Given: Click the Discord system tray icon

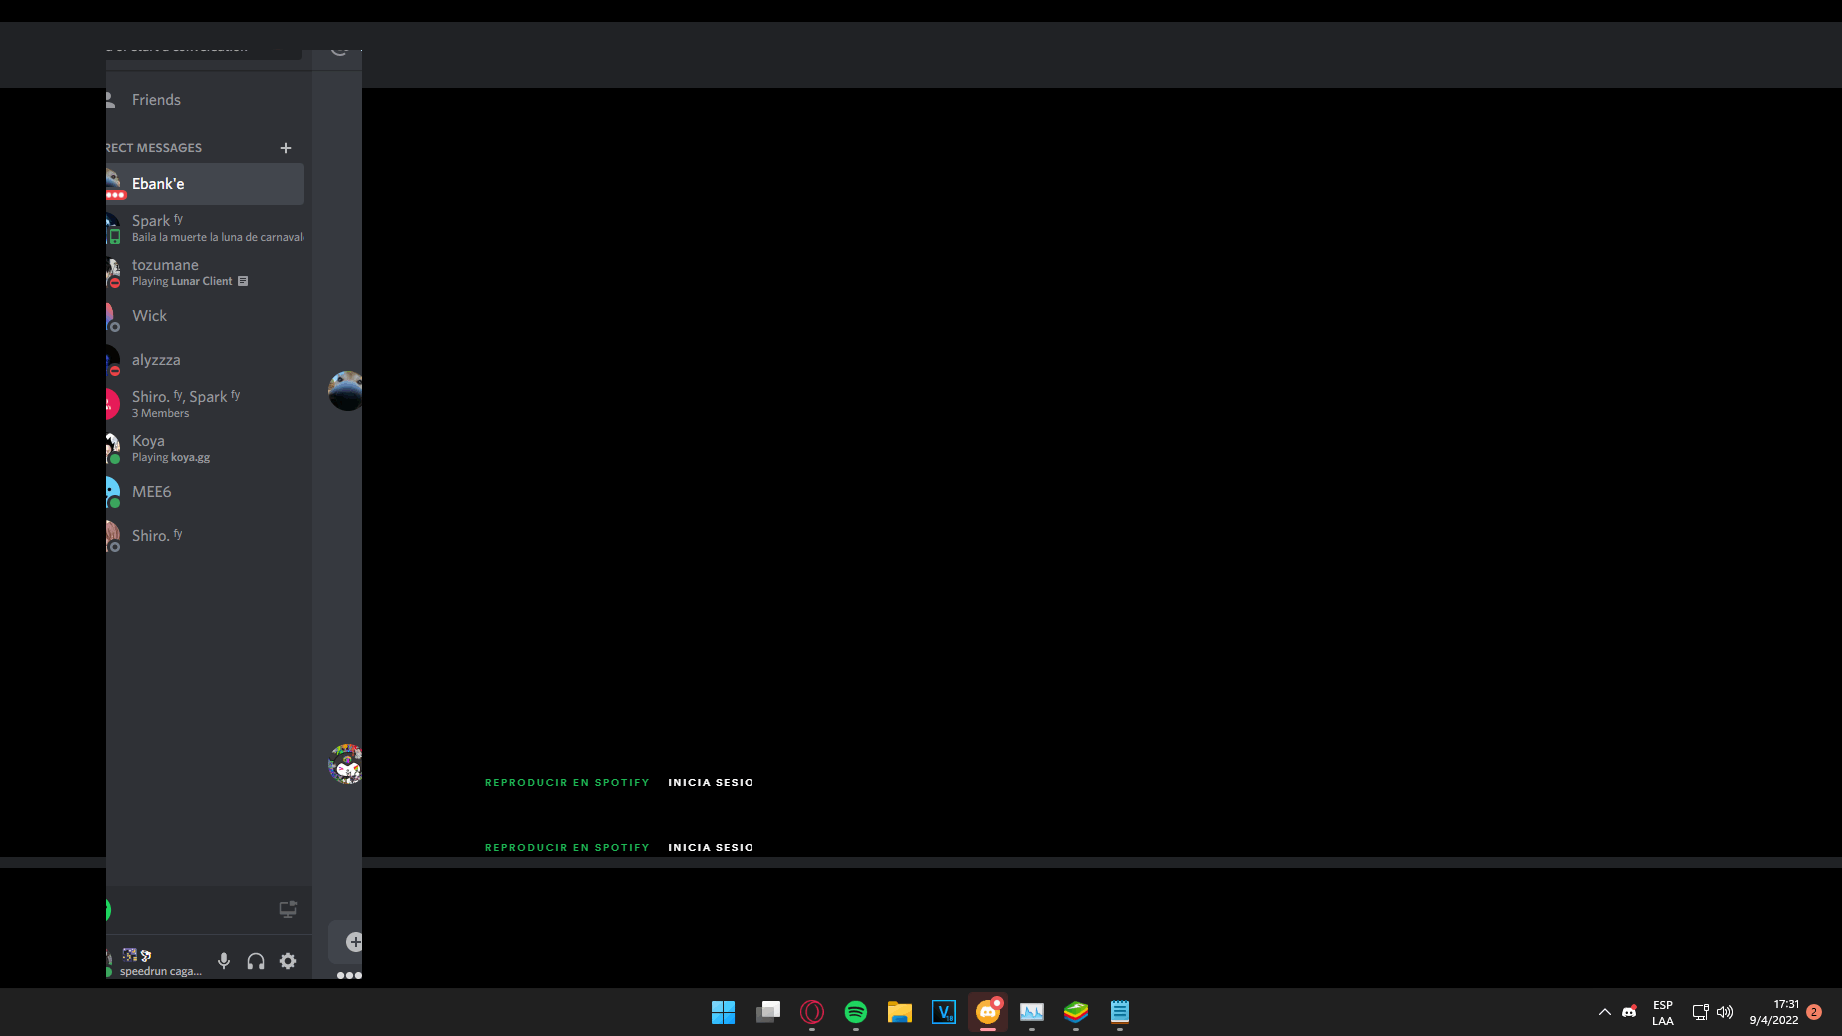Looking at the screenshot, I should pos(1630,1012).
